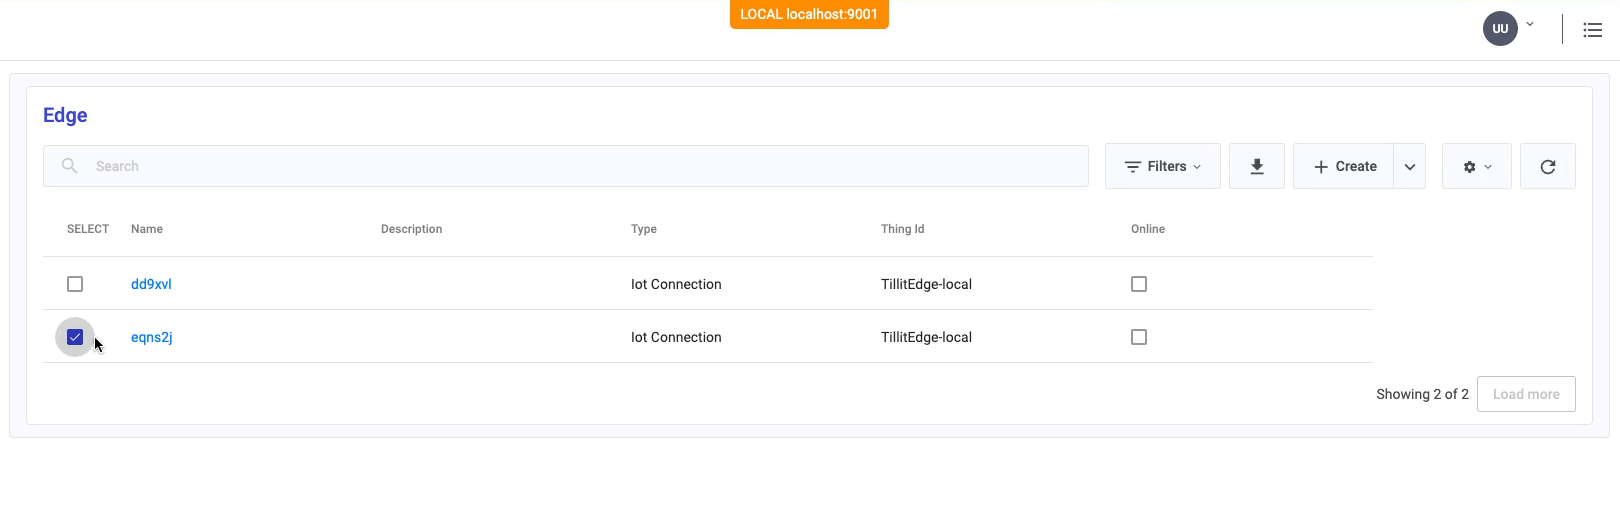The width and height of the screenshot is (1620, 521).
Task: Click the Type column header
Action: tap(643, 229)
